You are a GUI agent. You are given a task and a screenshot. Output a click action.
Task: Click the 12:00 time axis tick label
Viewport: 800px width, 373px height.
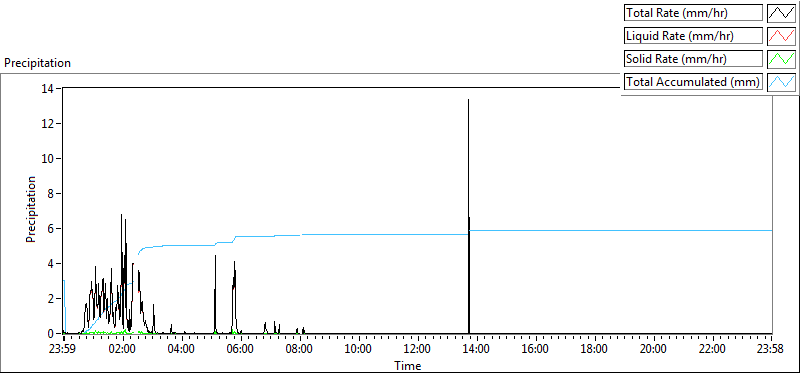click(x=418, y=350)
